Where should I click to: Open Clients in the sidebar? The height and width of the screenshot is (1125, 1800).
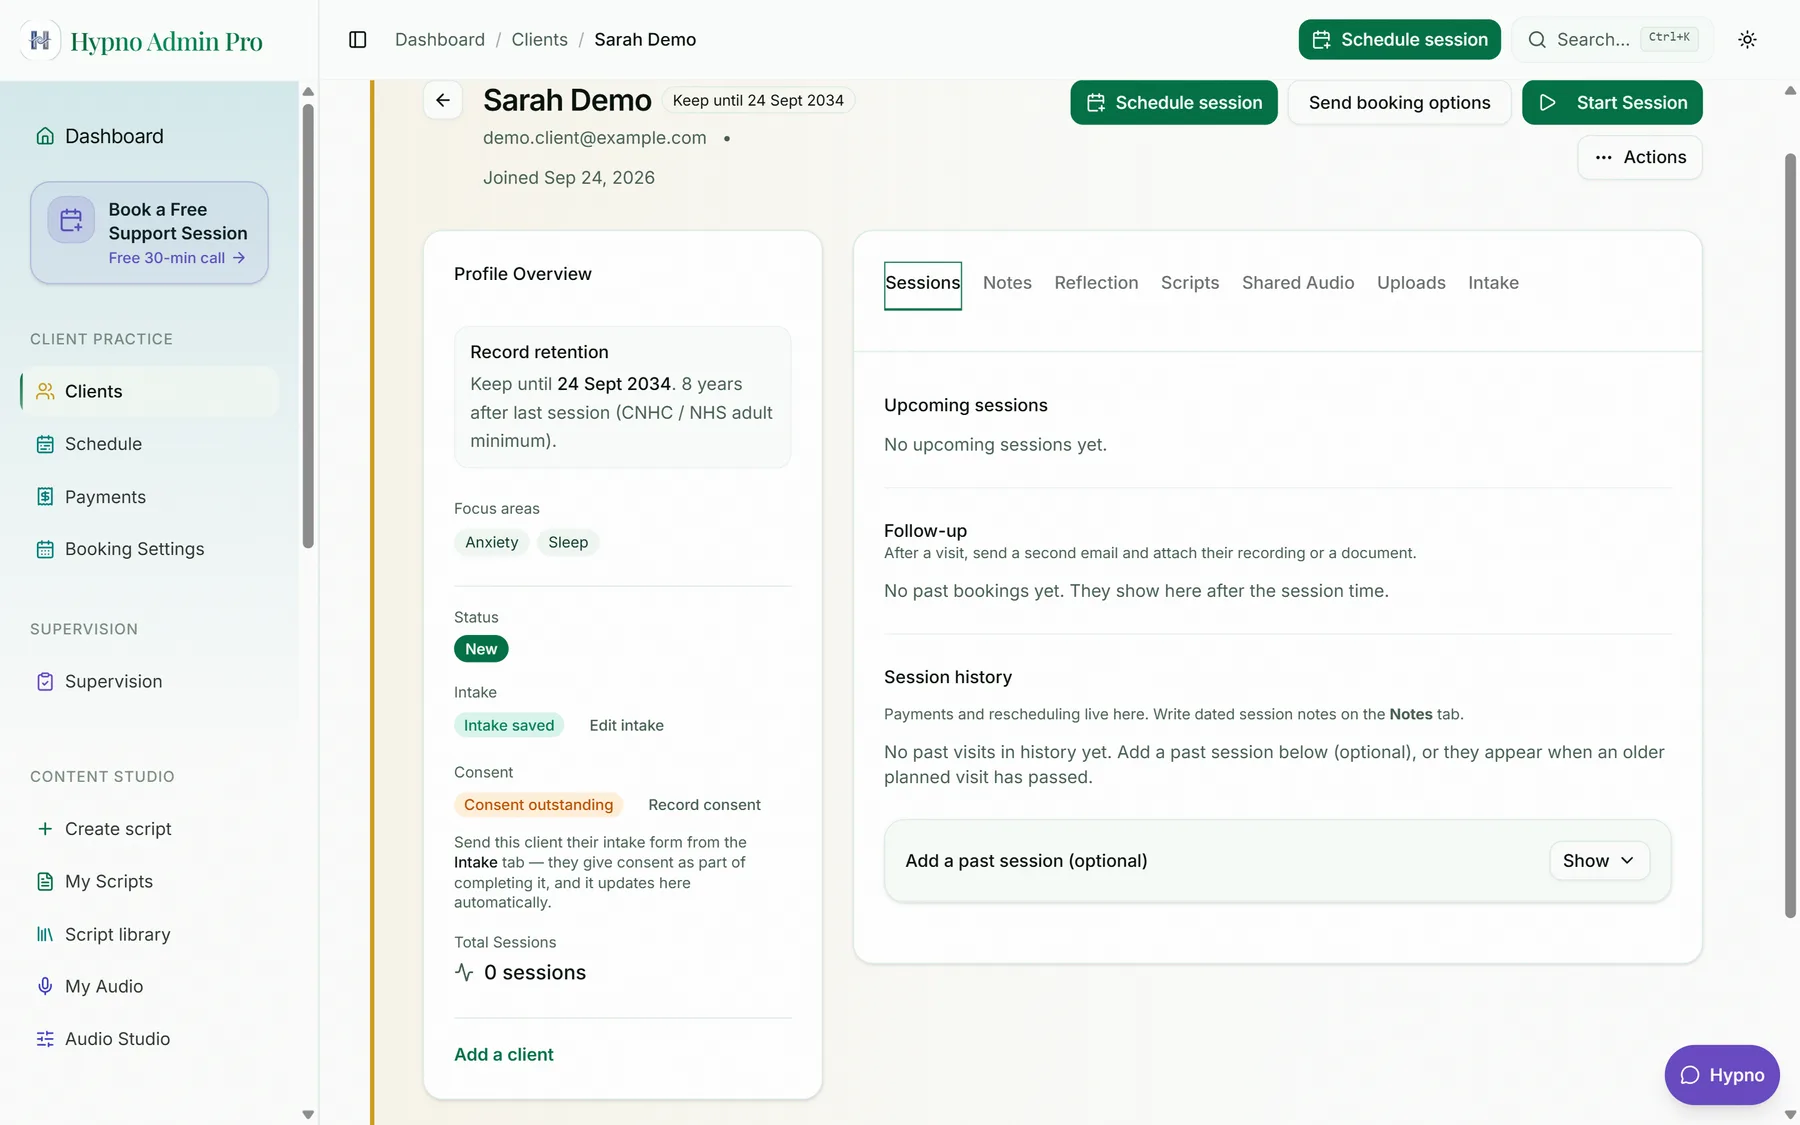click(x=149, y=391)
